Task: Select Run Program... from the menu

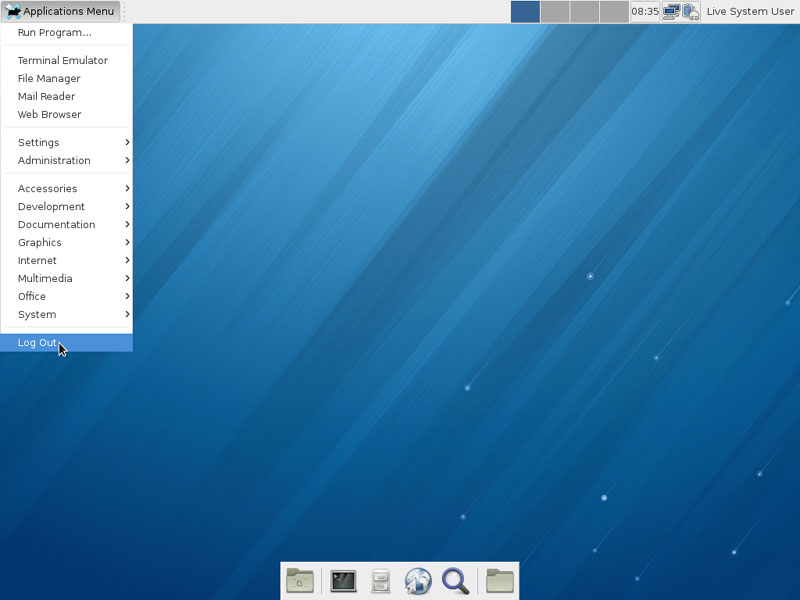Action: [x=67, y=33]
